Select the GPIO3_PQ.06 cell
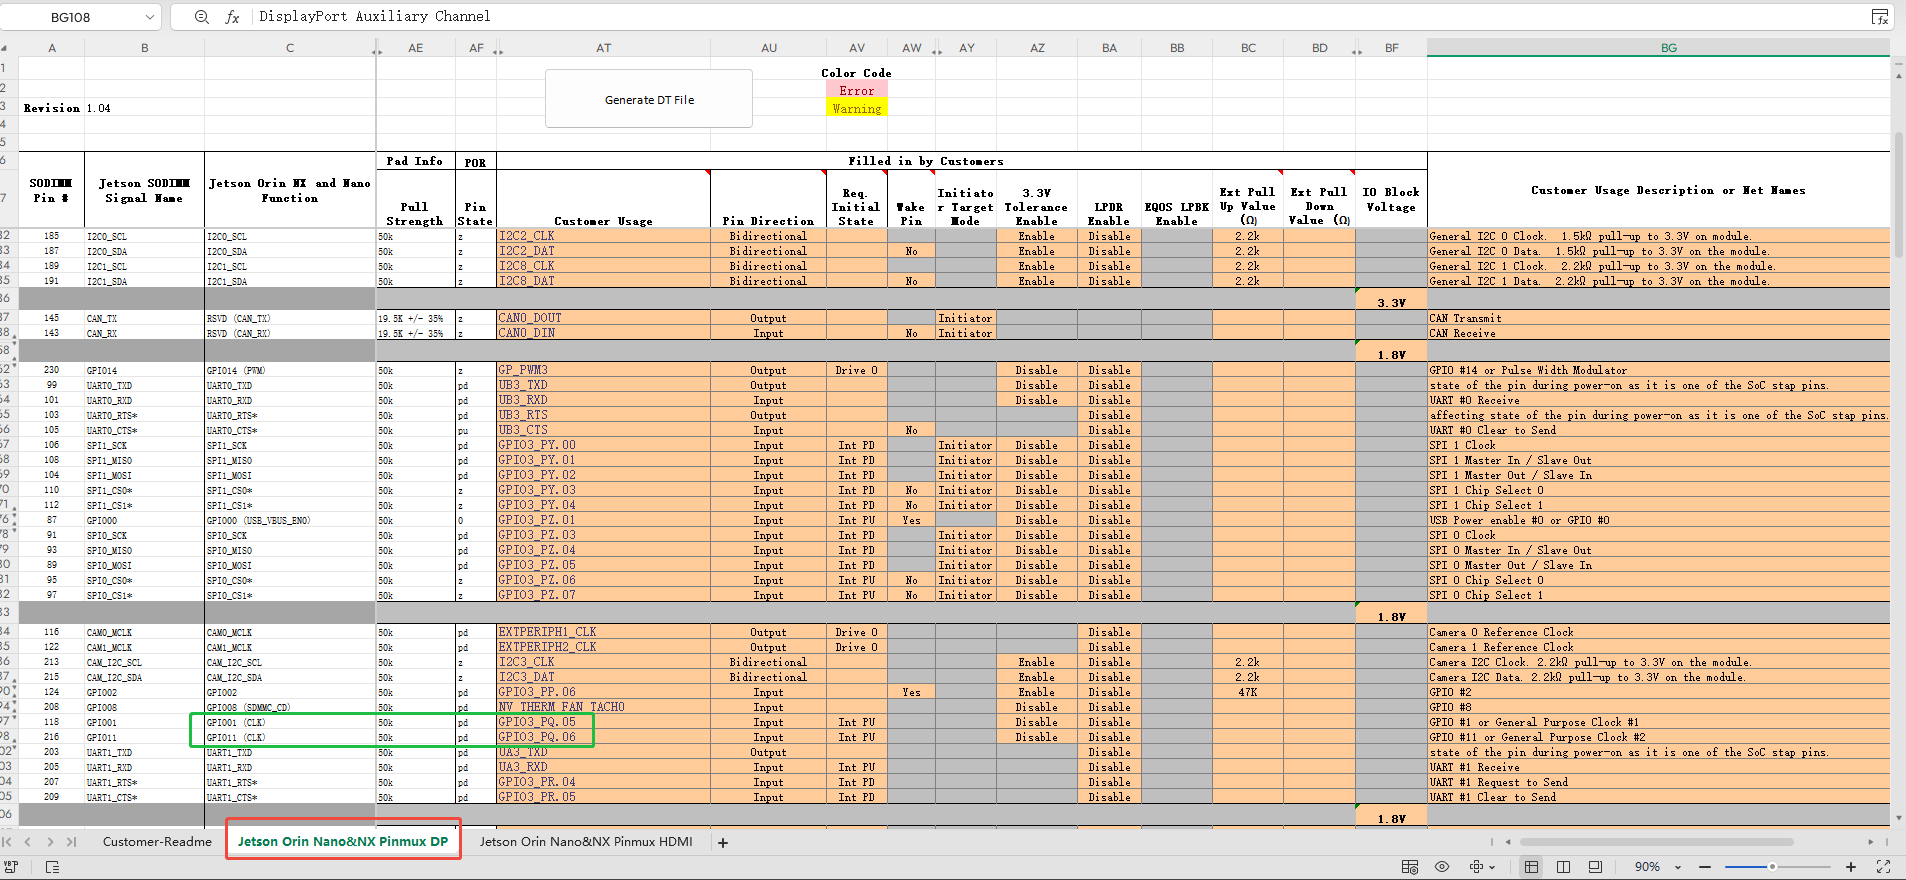This screenshot has width=1906, height=880. pyautogui.click(x=603, y=737)
